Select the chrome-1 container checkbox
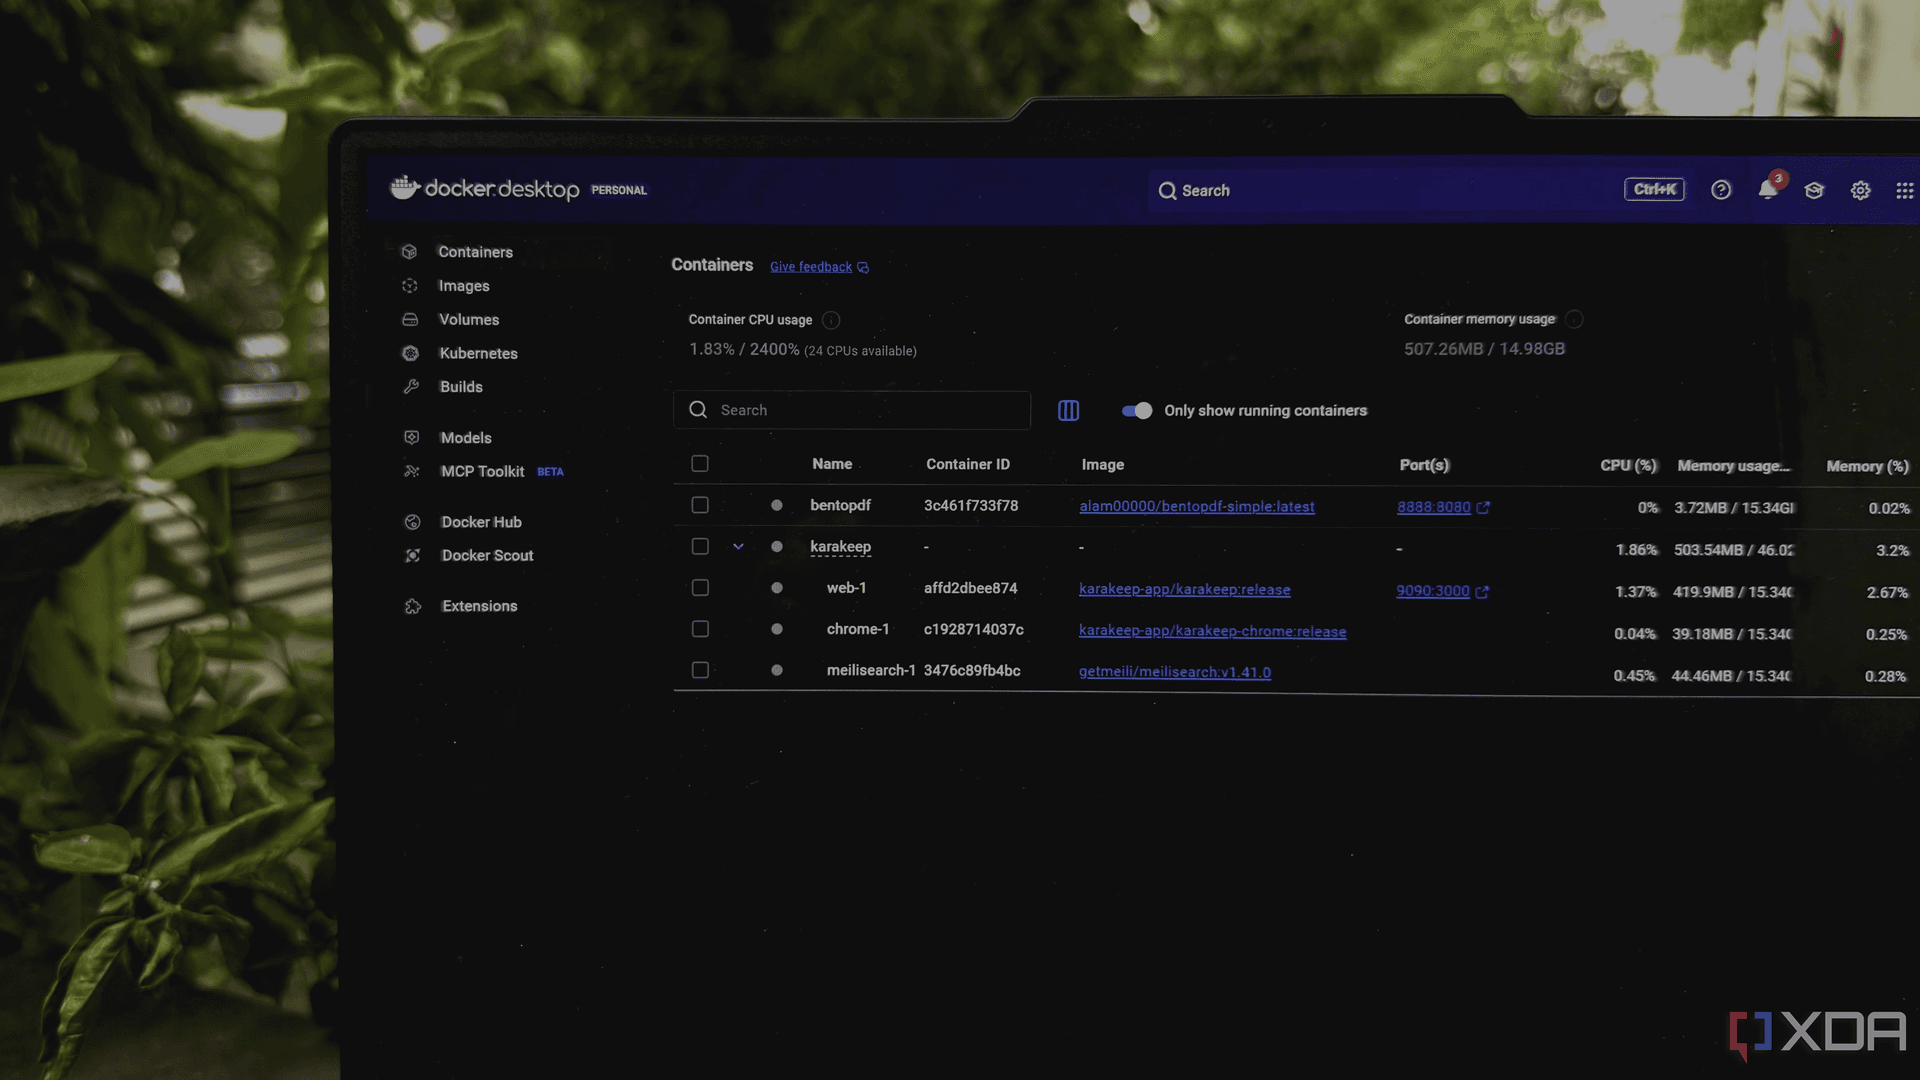Viewport: 1920px width, 1080px height. click(700, 629)
